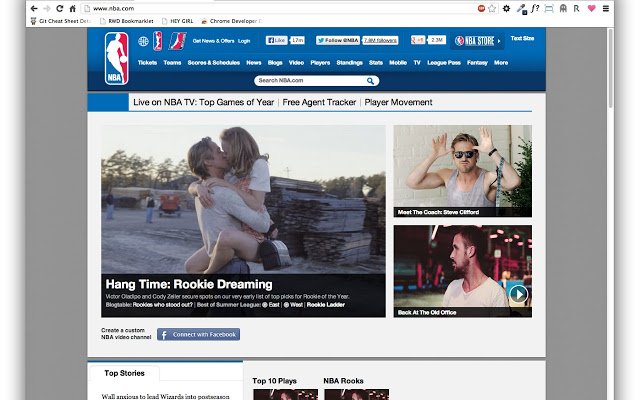
Task: Click the Google +1 button
Action: pos(418,40)
